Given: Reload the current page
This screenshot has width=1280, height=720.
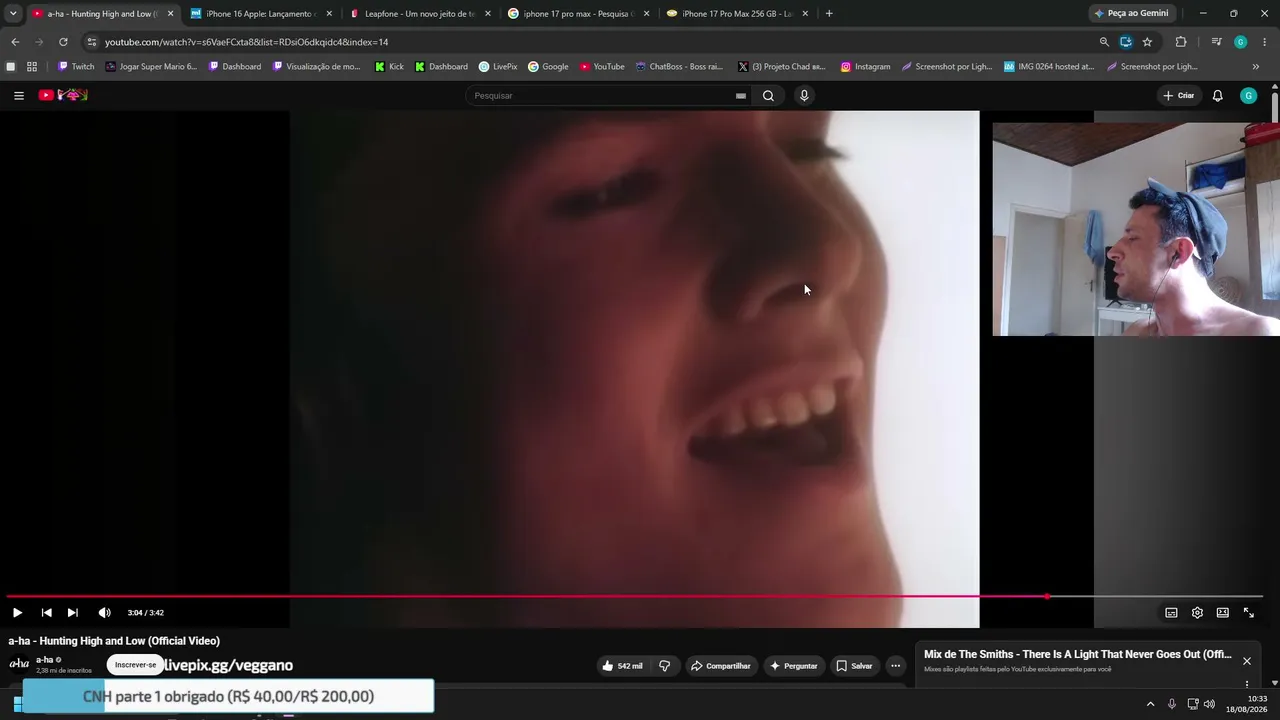Looking at the screenshot, I should coord(63,42).
